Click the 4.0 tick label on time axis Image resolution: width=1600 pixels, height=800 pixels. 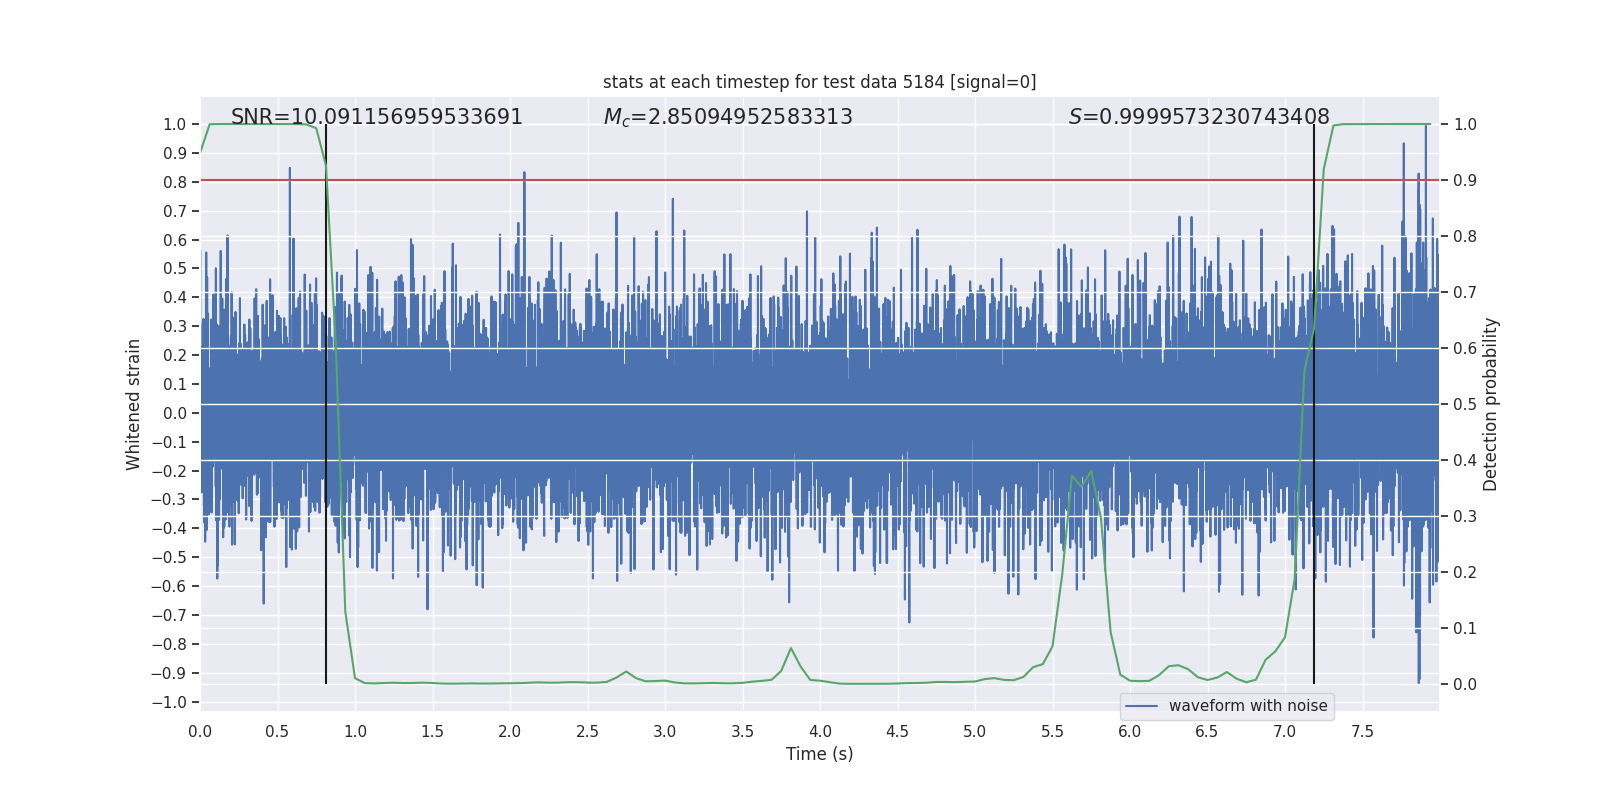pyautogui.click(x=820, y=732)
